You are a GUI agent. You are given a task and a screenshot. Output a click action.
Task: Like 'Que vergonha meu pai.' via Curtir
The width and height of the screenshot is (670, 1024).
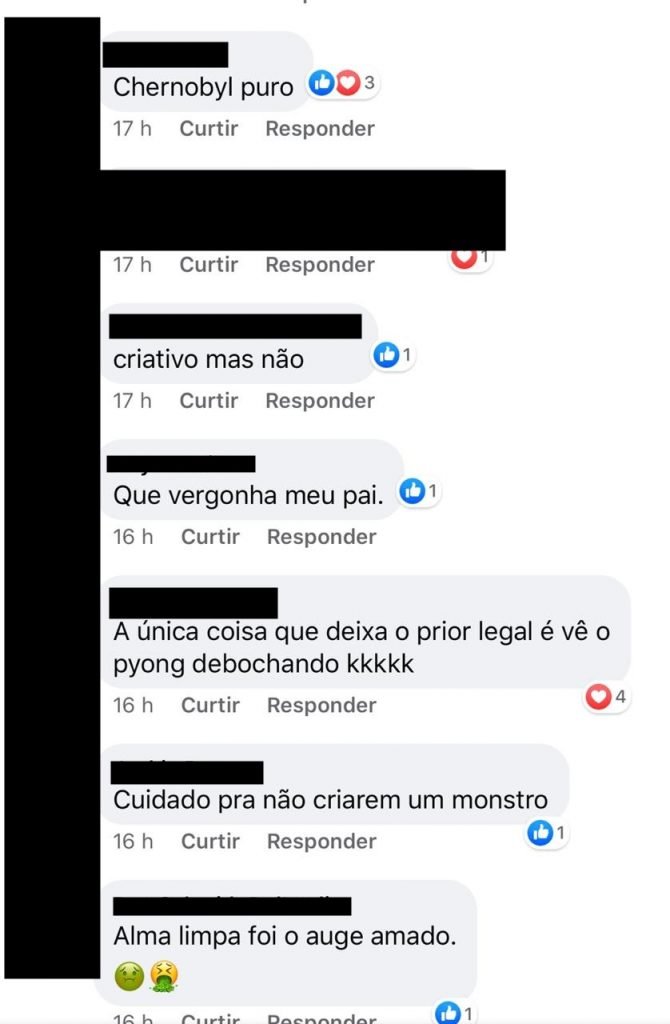[x=210, y=537]
